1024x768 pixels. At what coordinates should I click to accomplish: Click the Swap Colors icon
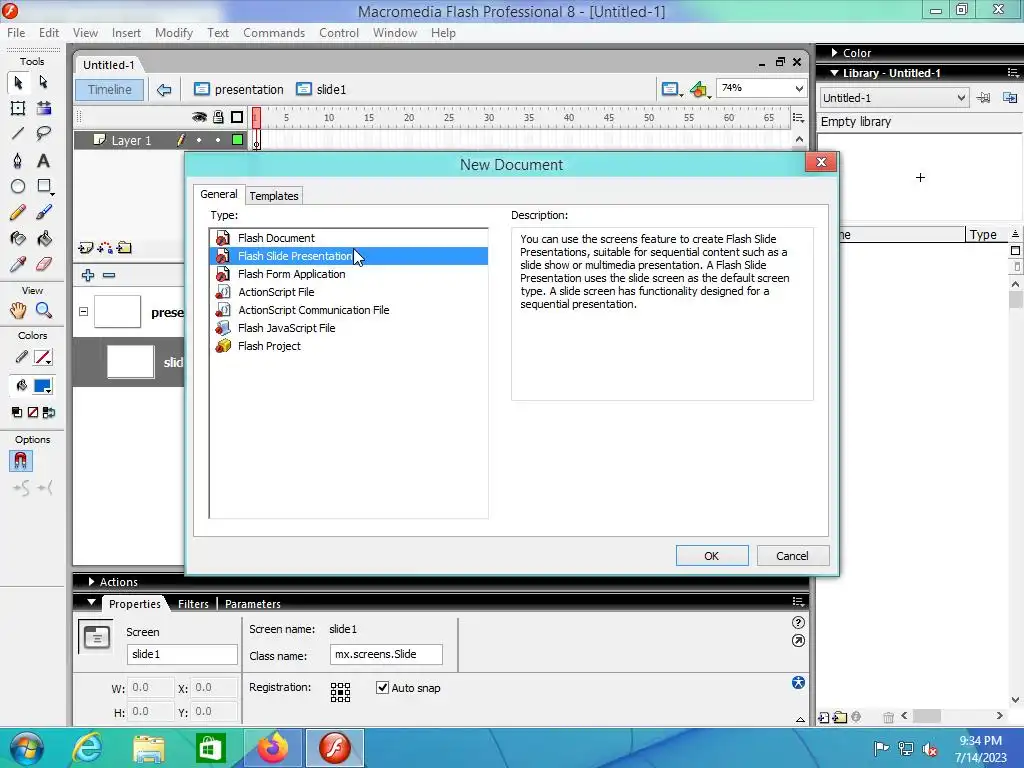coord(49,412)
